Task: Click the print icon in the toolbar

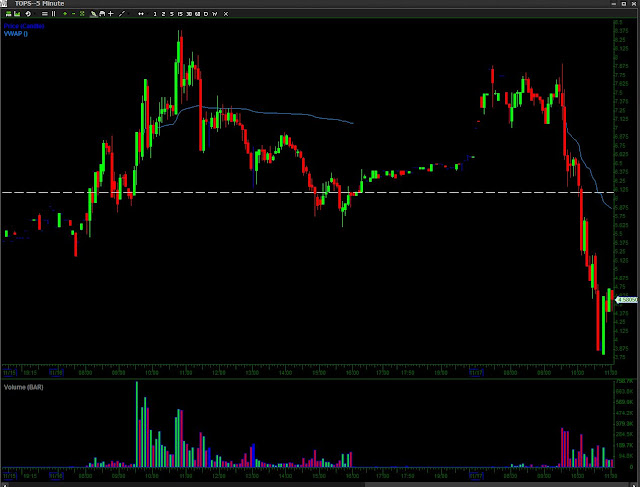Action: pos(102,14)
